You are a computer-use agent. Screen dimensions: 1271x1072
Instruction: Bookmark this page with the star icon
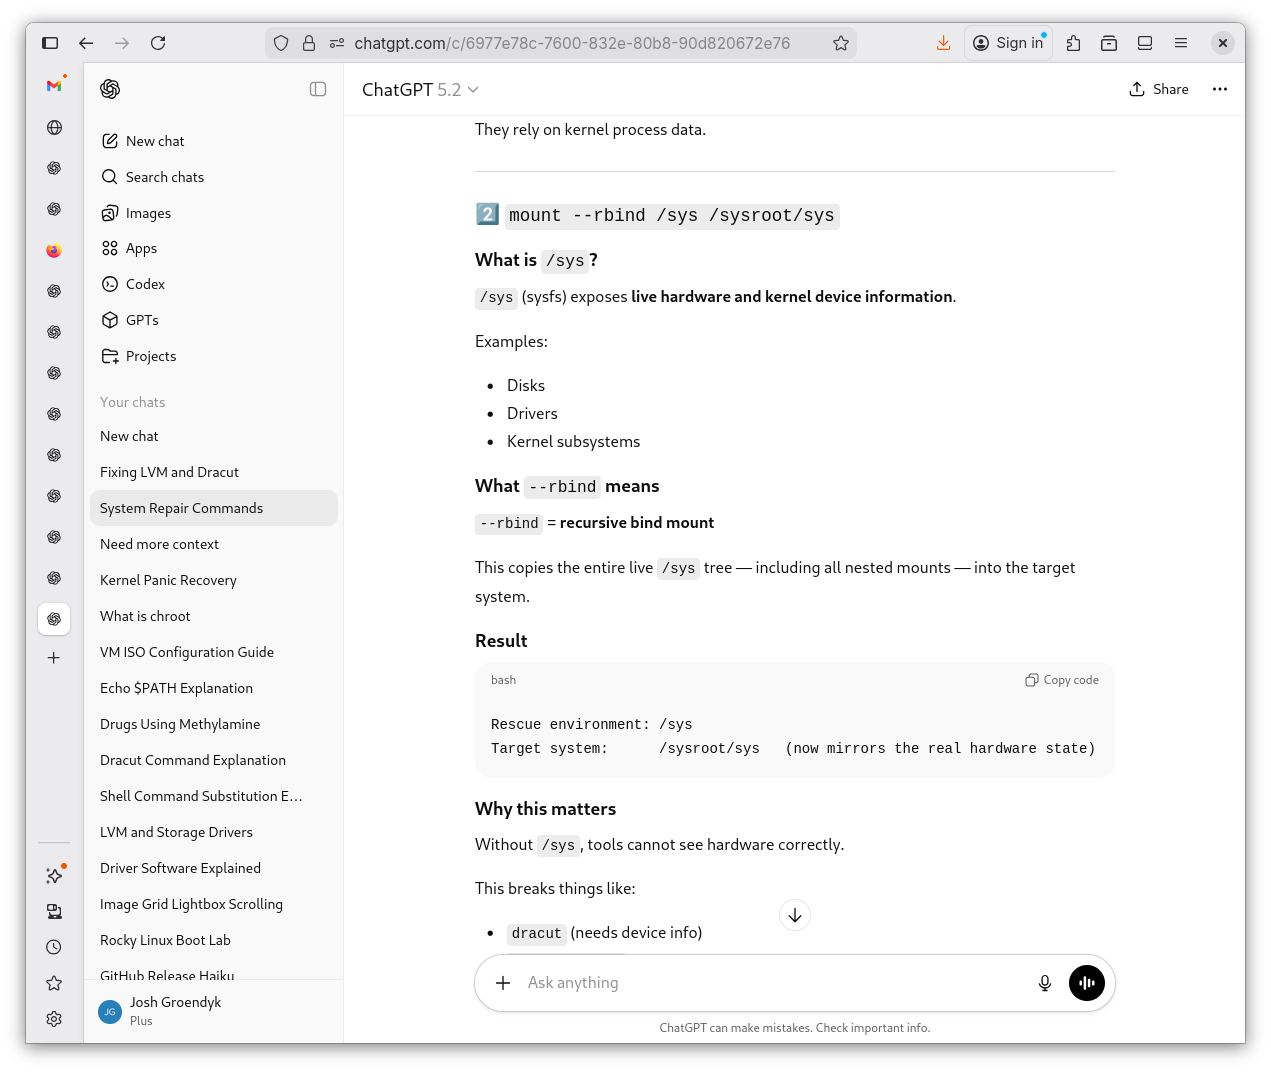(840, 43)
